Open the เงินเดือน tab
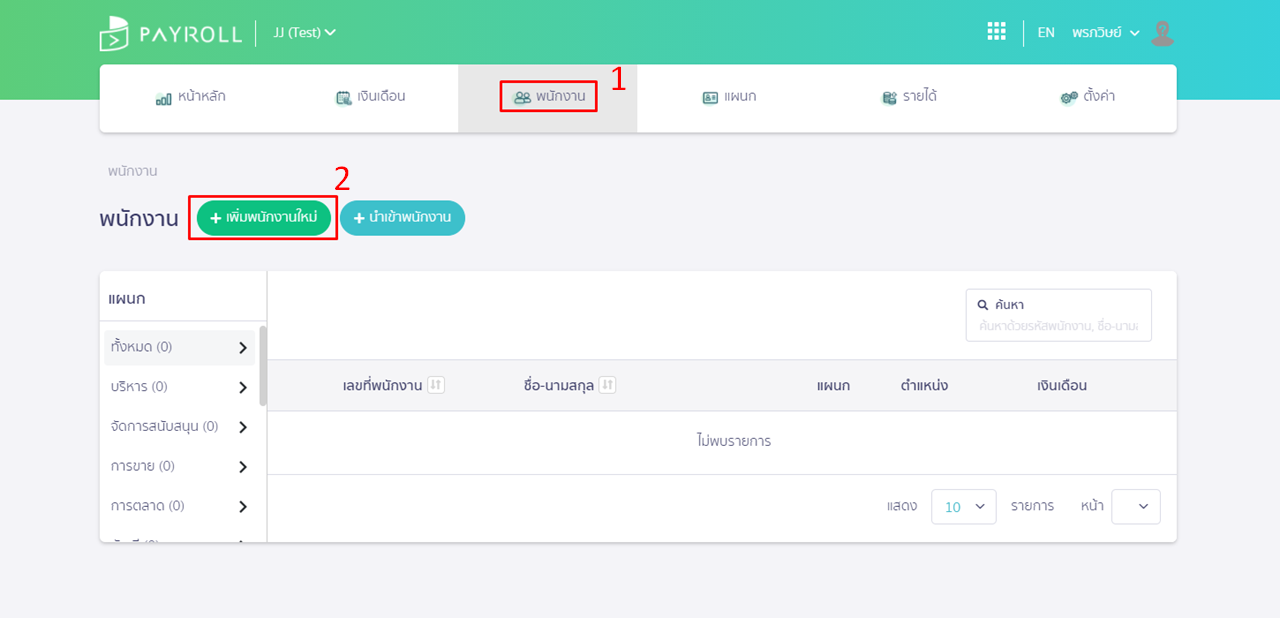 tap(370, 97)
